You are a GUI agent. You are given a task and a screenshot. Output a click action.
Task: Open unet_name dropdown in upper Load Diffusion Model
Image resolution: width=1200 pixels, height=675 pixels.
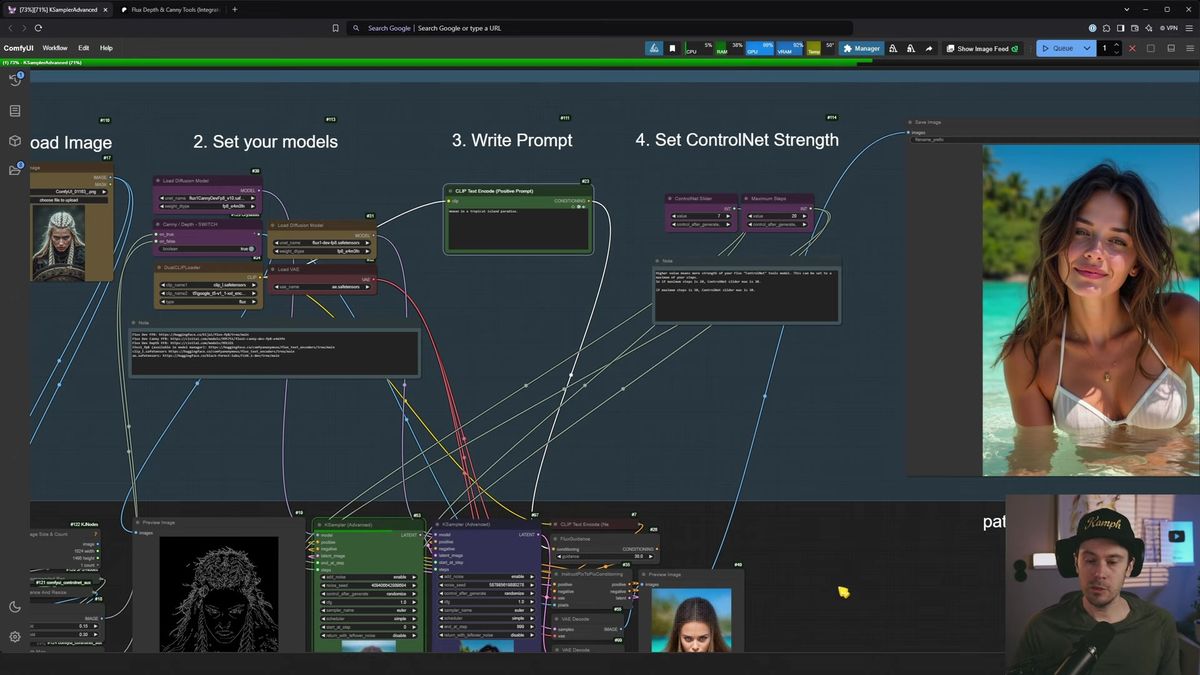coord(206,198)
